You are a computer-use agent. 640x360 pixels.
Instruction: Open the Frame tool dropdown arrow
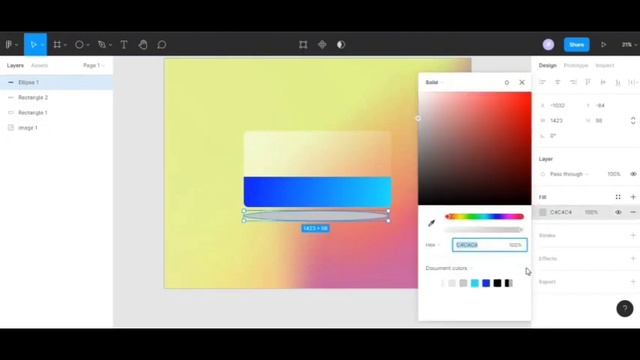coord(65,45)
